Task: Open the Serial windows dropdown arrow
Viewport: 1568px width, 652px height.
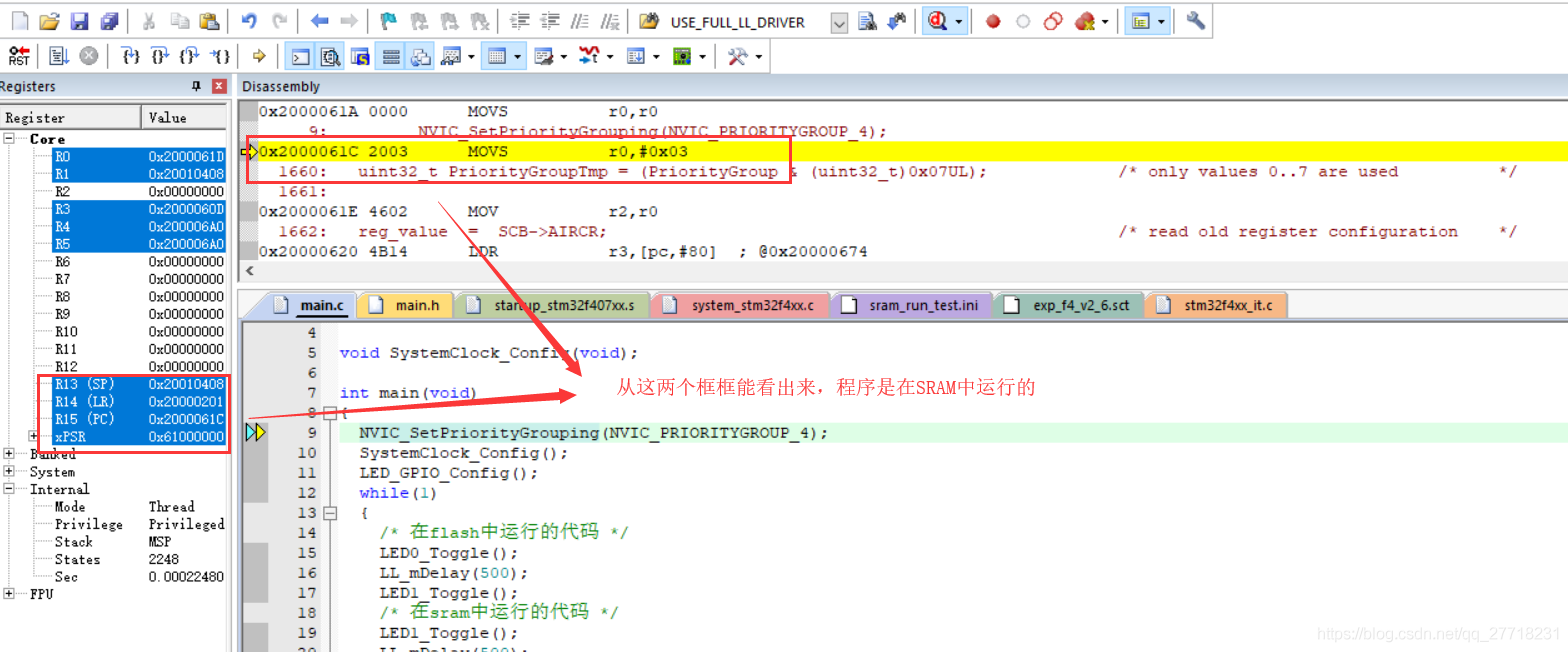Action: click(x=564, y=56)
